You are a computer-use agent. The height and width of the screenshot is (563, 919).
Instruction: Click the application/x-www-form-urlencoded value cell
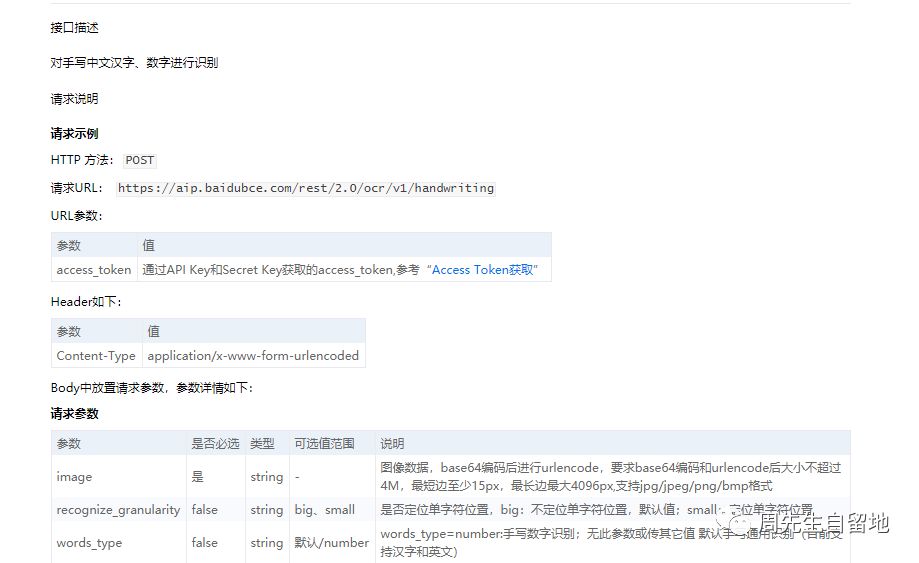[x=253, y=356]
